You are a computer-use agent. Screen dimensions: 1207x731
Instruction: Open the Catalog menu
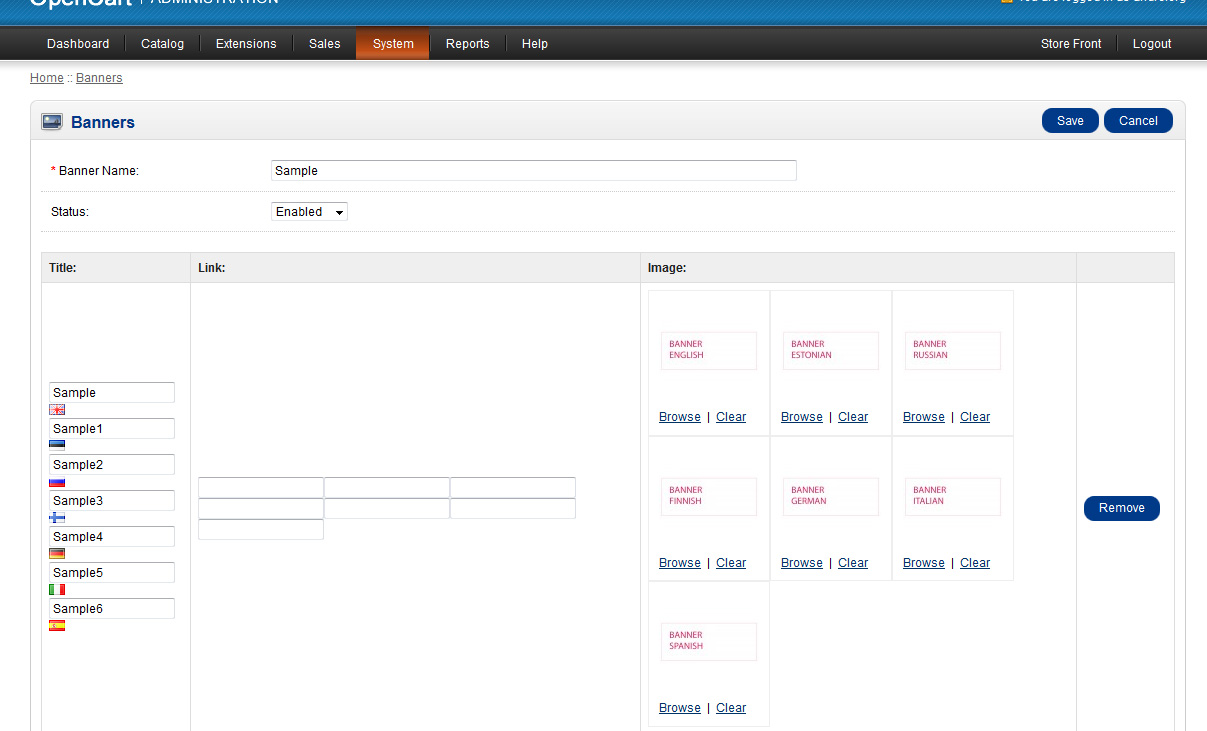pyautogui.click(x=162, y=44)
